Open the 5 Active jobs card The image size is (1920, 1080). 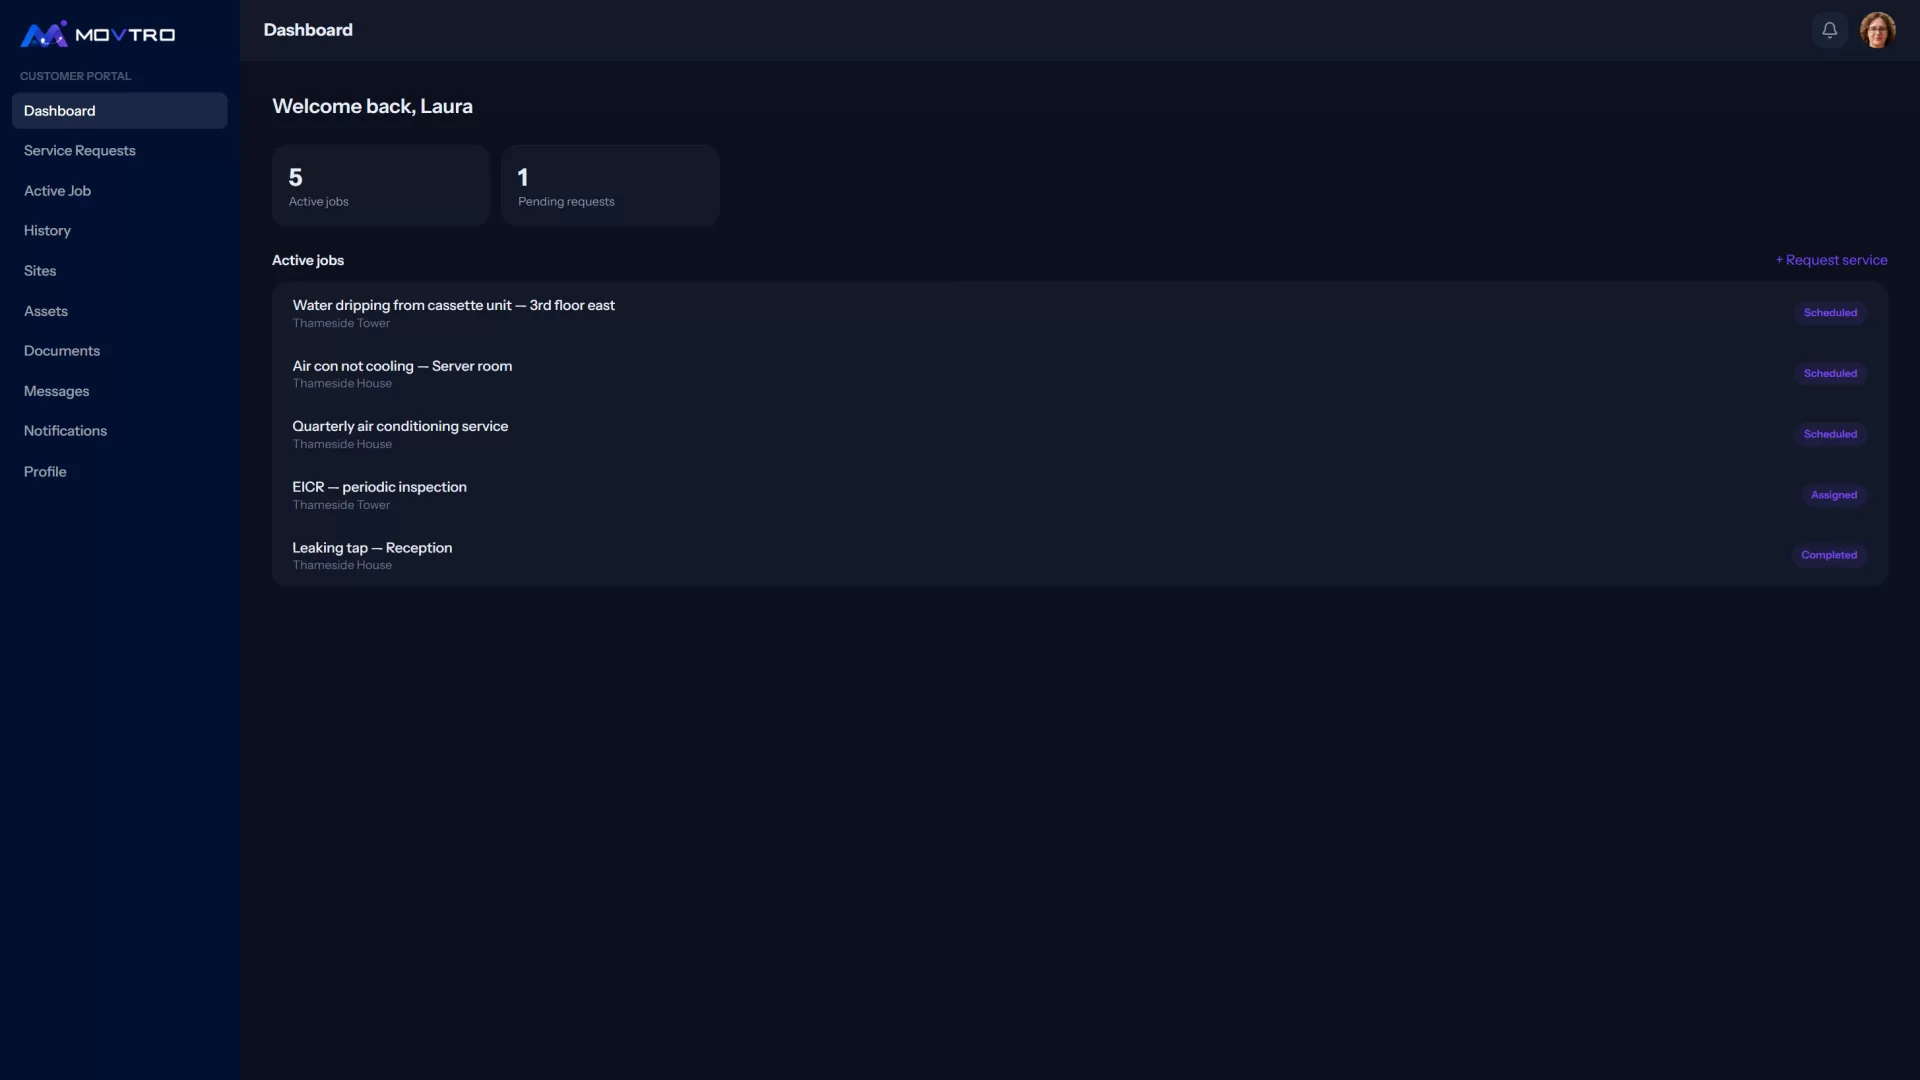[x=380, y=186]
